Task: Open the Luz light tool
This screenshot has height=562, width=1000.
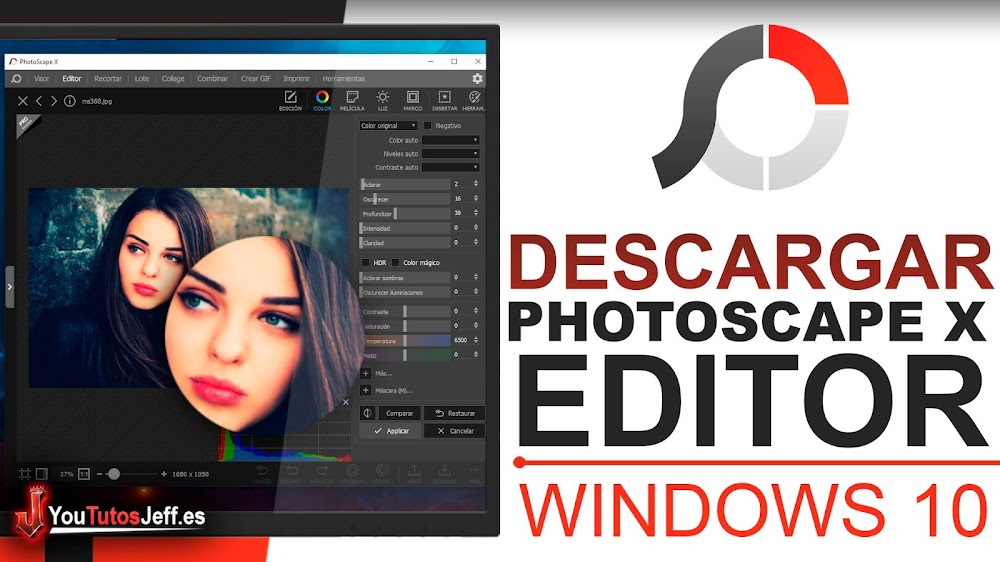Action: 383,100
